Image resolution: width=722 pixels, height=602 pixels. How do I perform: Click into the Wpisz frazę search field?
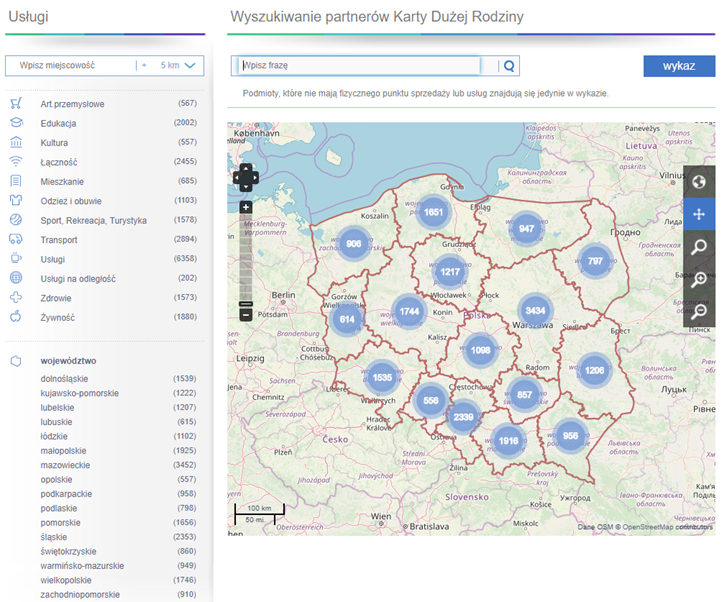coord(359,65)
